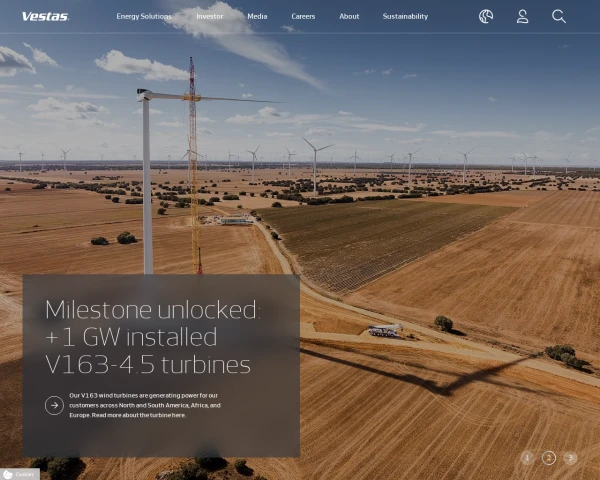Open the user account icon

(522, 16)
